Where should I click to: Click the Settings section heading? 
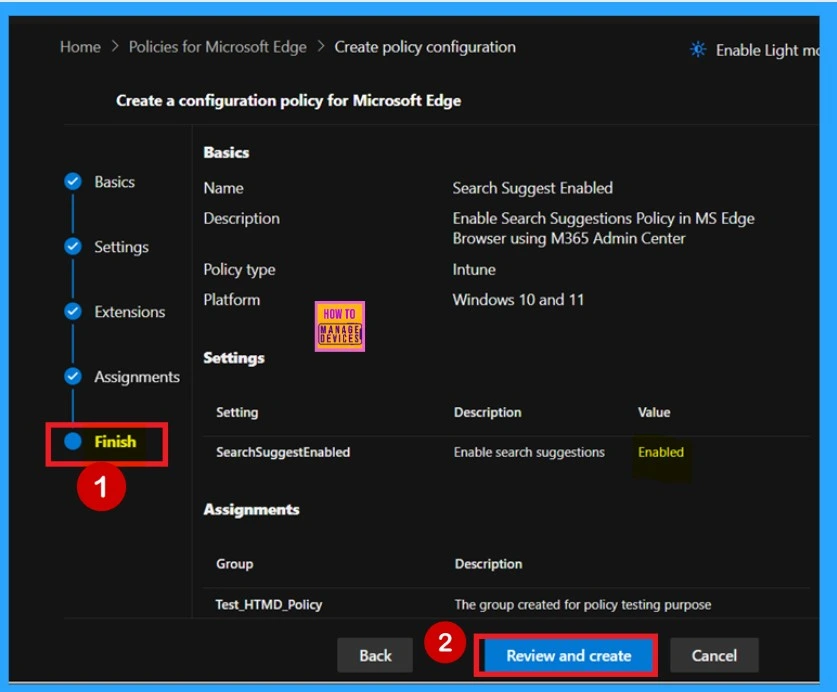[234, 358]
